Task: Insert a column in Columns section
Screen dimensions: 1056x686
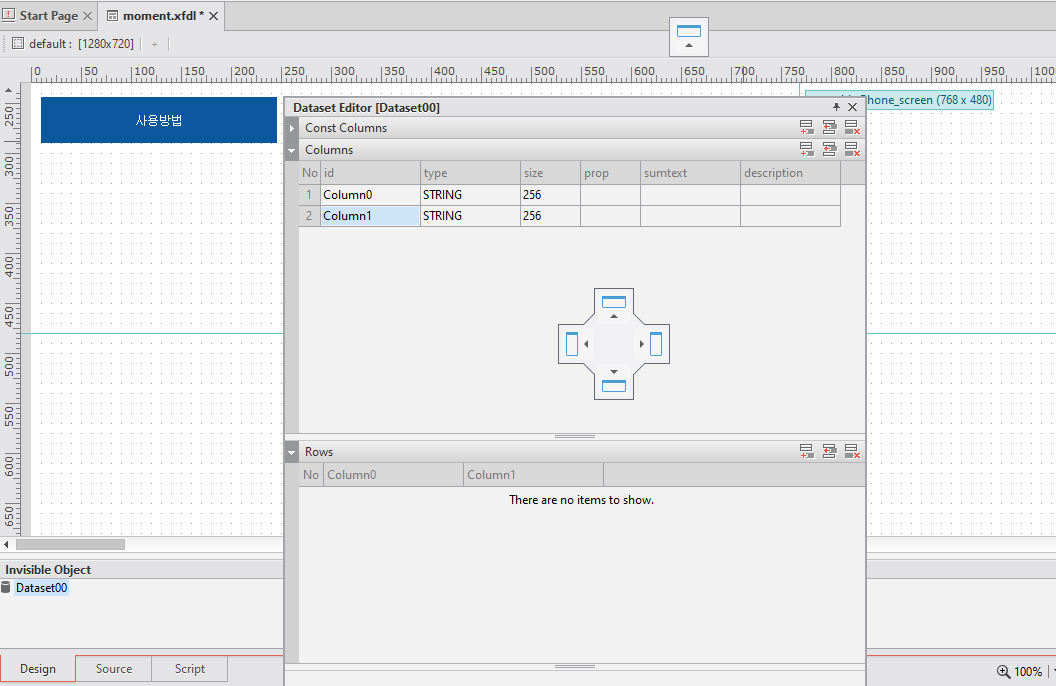Action: 829,150
